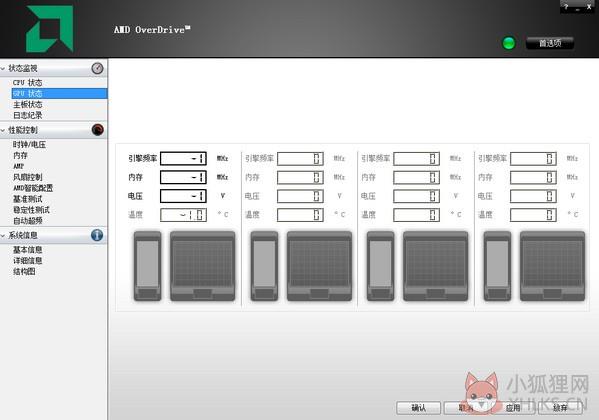Open the 时钟/电压 page
The image size is (599, 420).
(x=29, y=144)
